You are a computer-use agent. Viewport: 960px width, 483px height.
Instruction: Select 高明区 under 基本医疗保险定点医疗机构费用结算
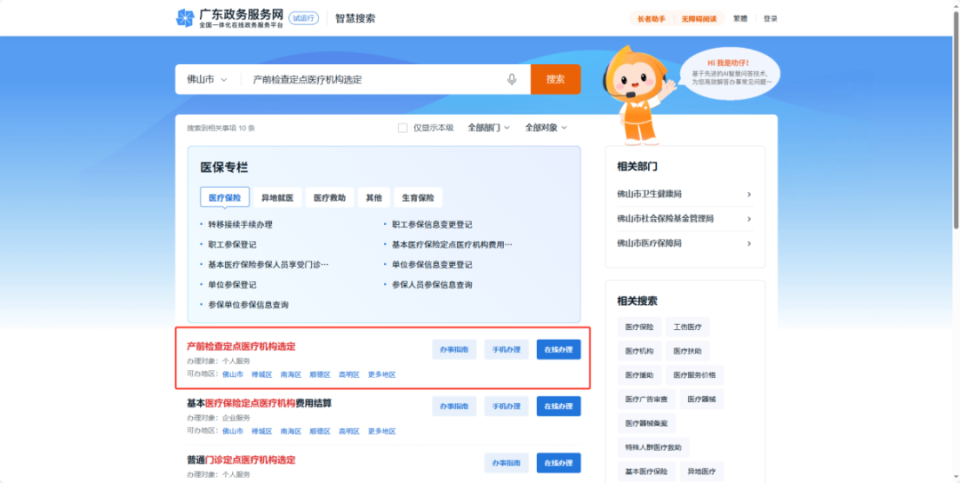349,432
